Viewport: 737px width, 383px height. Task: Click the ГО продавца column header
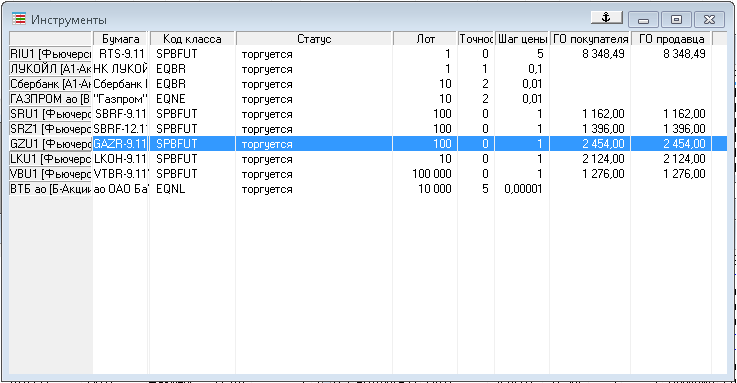coord(672,39)
